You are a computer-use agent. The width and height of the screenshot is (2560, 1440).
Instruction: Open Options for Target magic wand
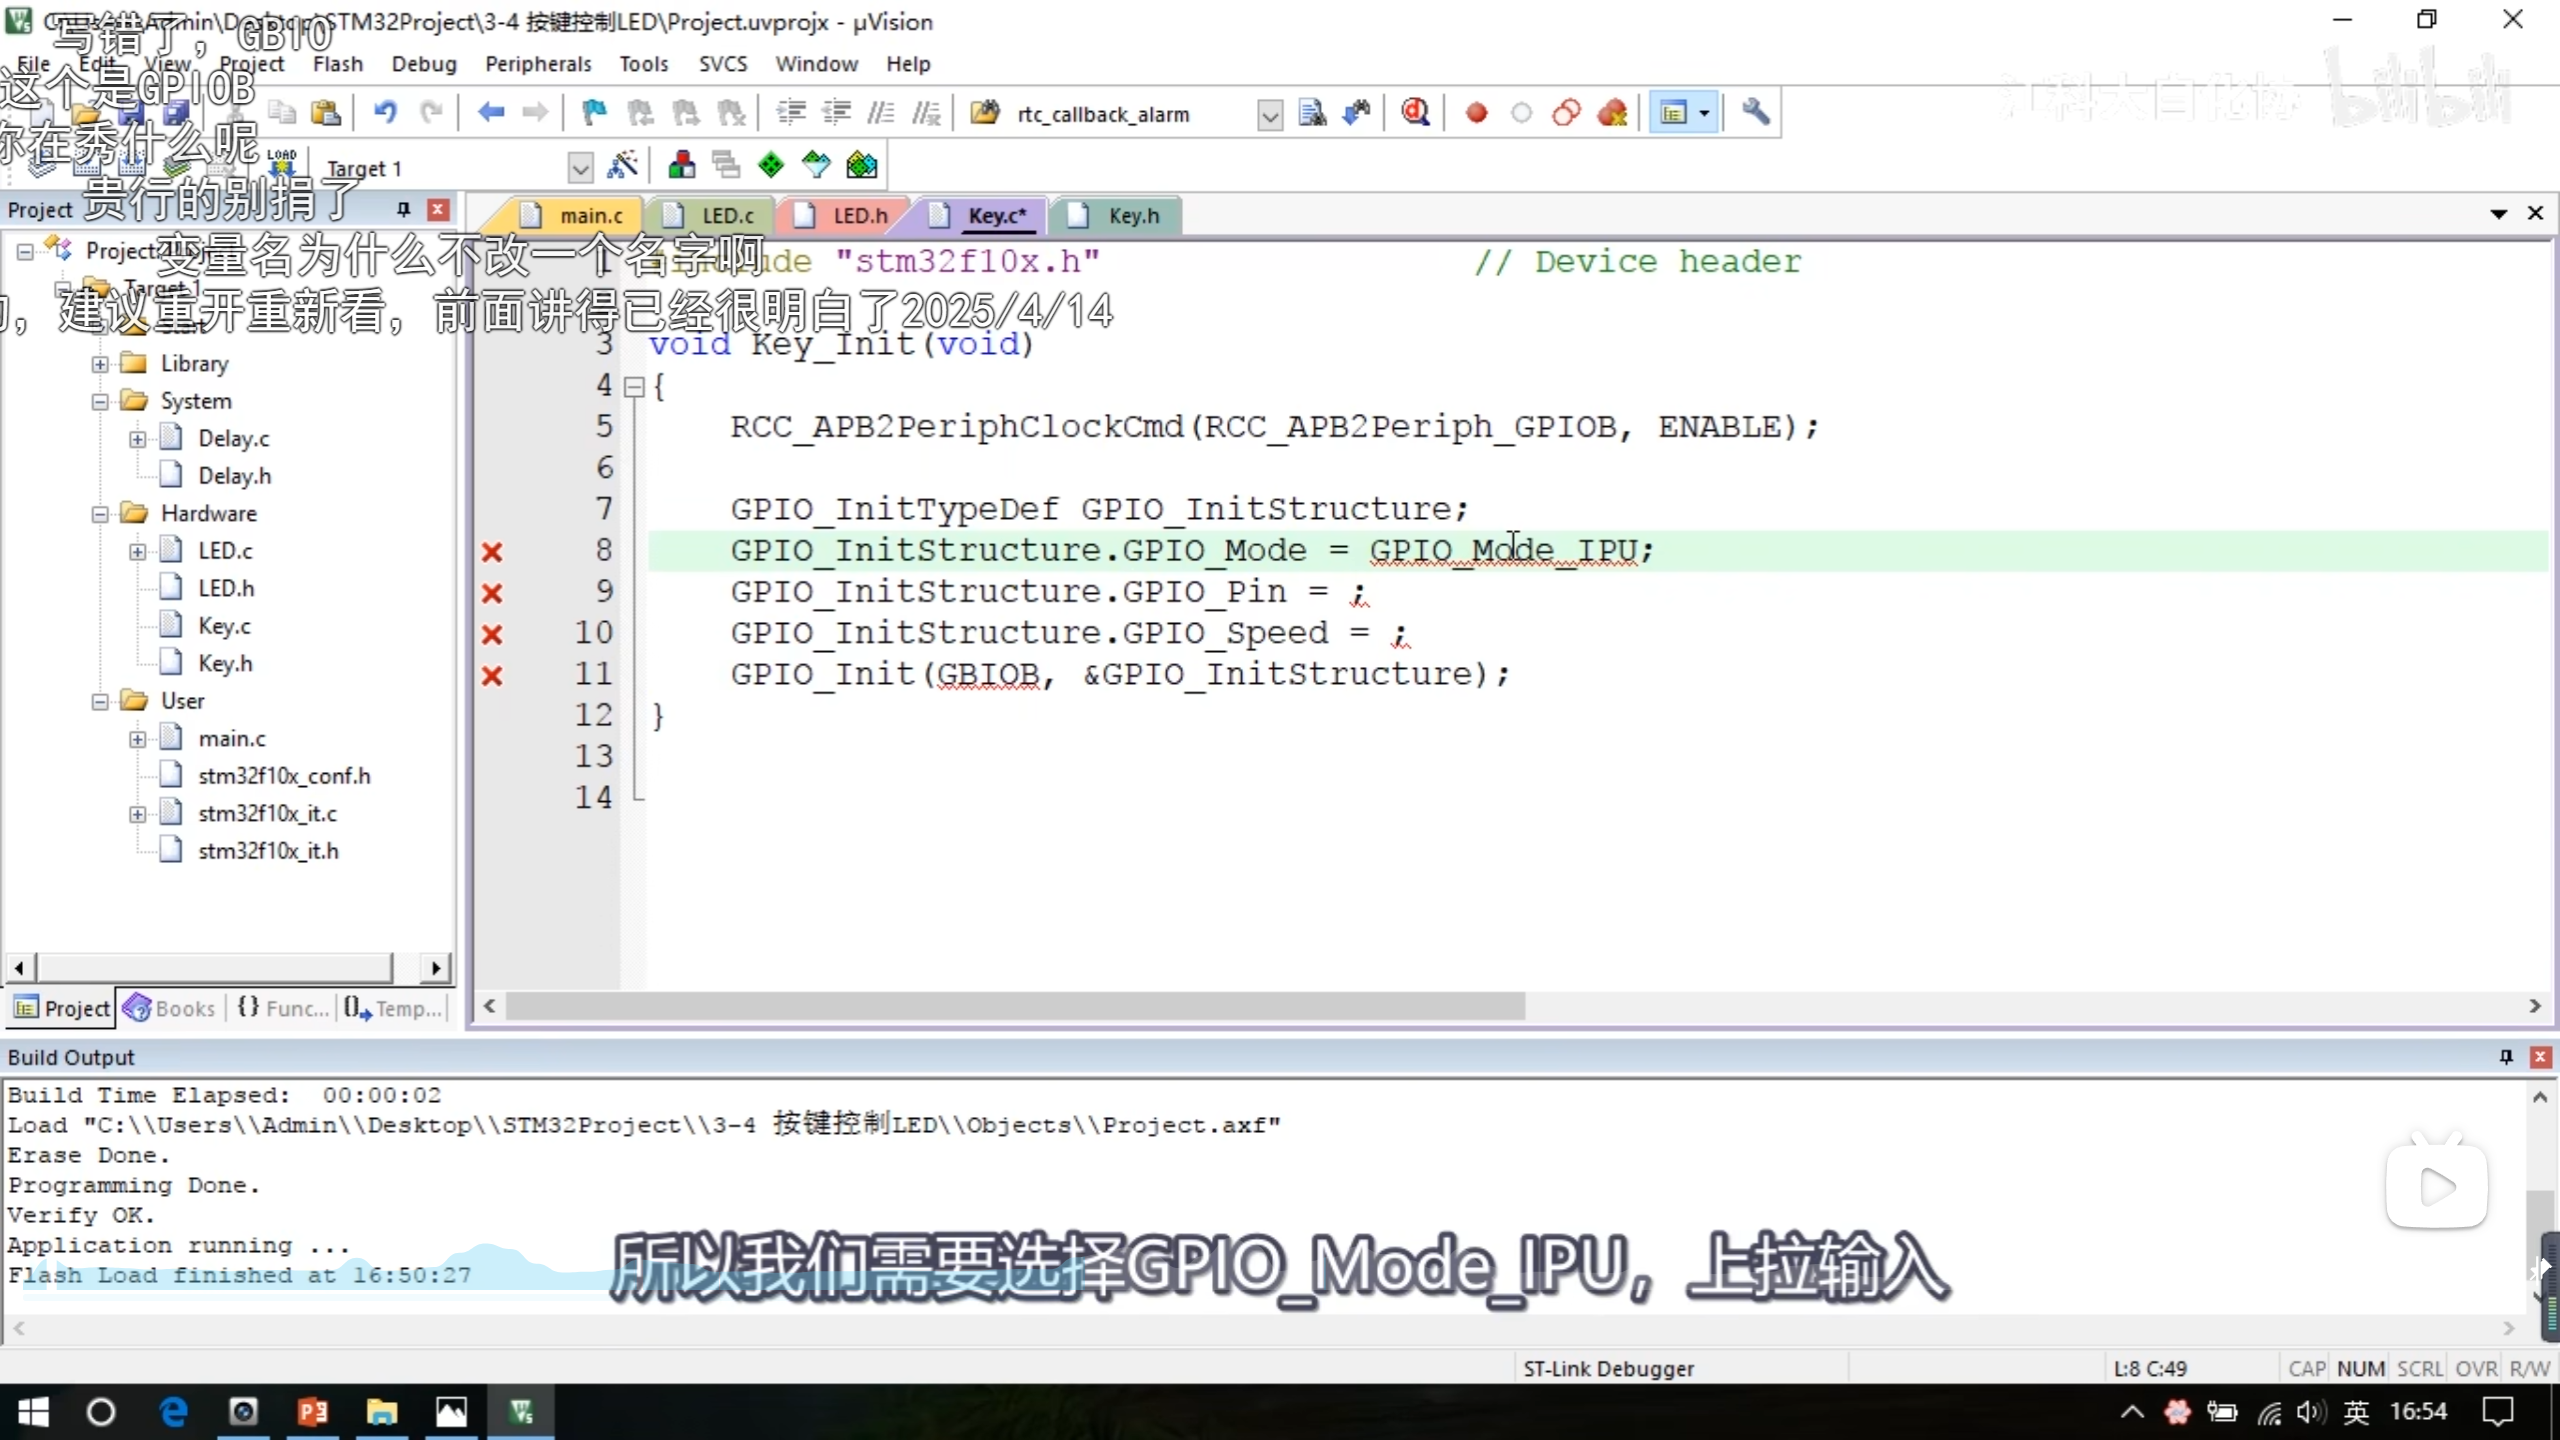pyautogui.click(x=622, y=165)
